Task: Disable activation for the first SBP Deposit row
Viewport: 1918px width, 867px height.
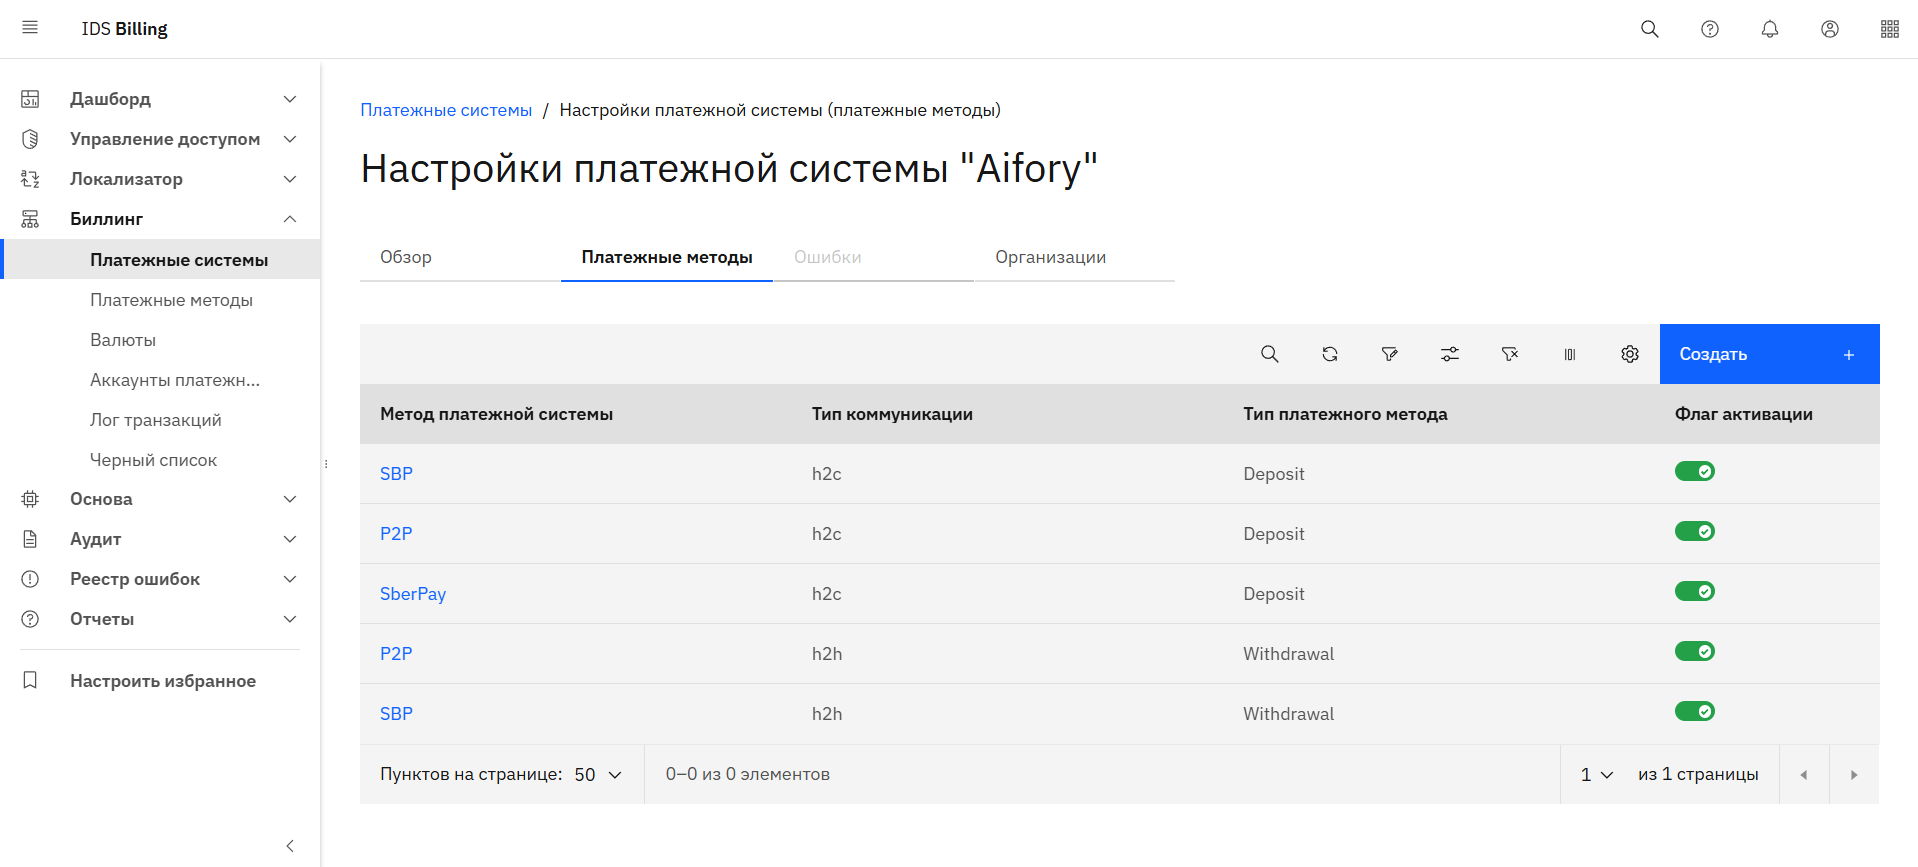Action: click(x=1694, y=471)
